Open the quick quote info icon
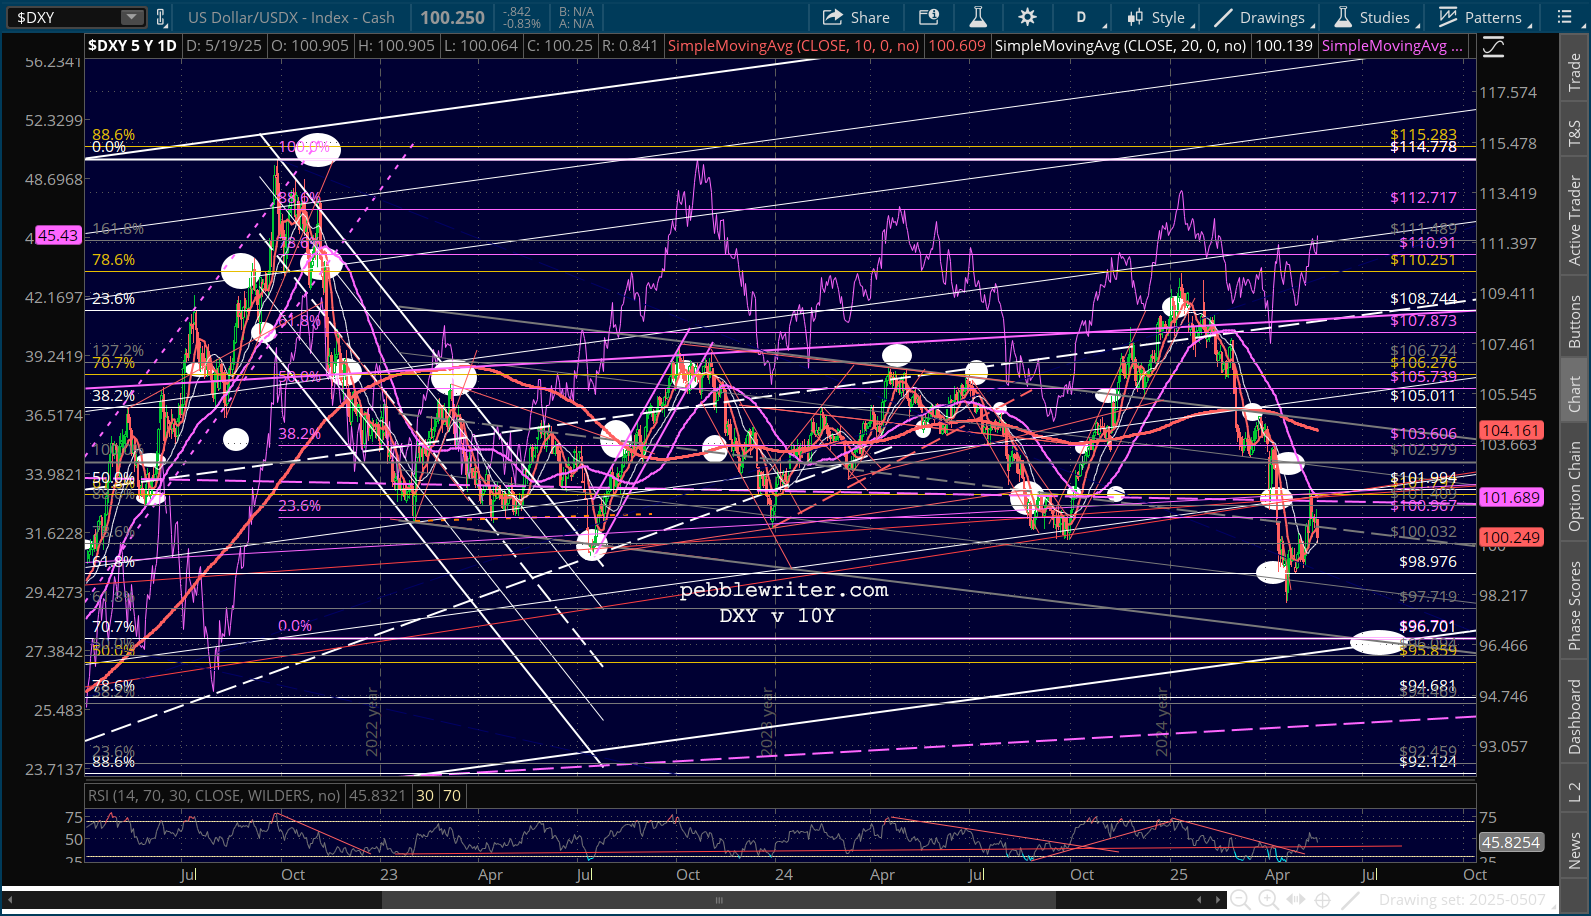This screenshot has width=1591, height=916. (x=929, y=17)
